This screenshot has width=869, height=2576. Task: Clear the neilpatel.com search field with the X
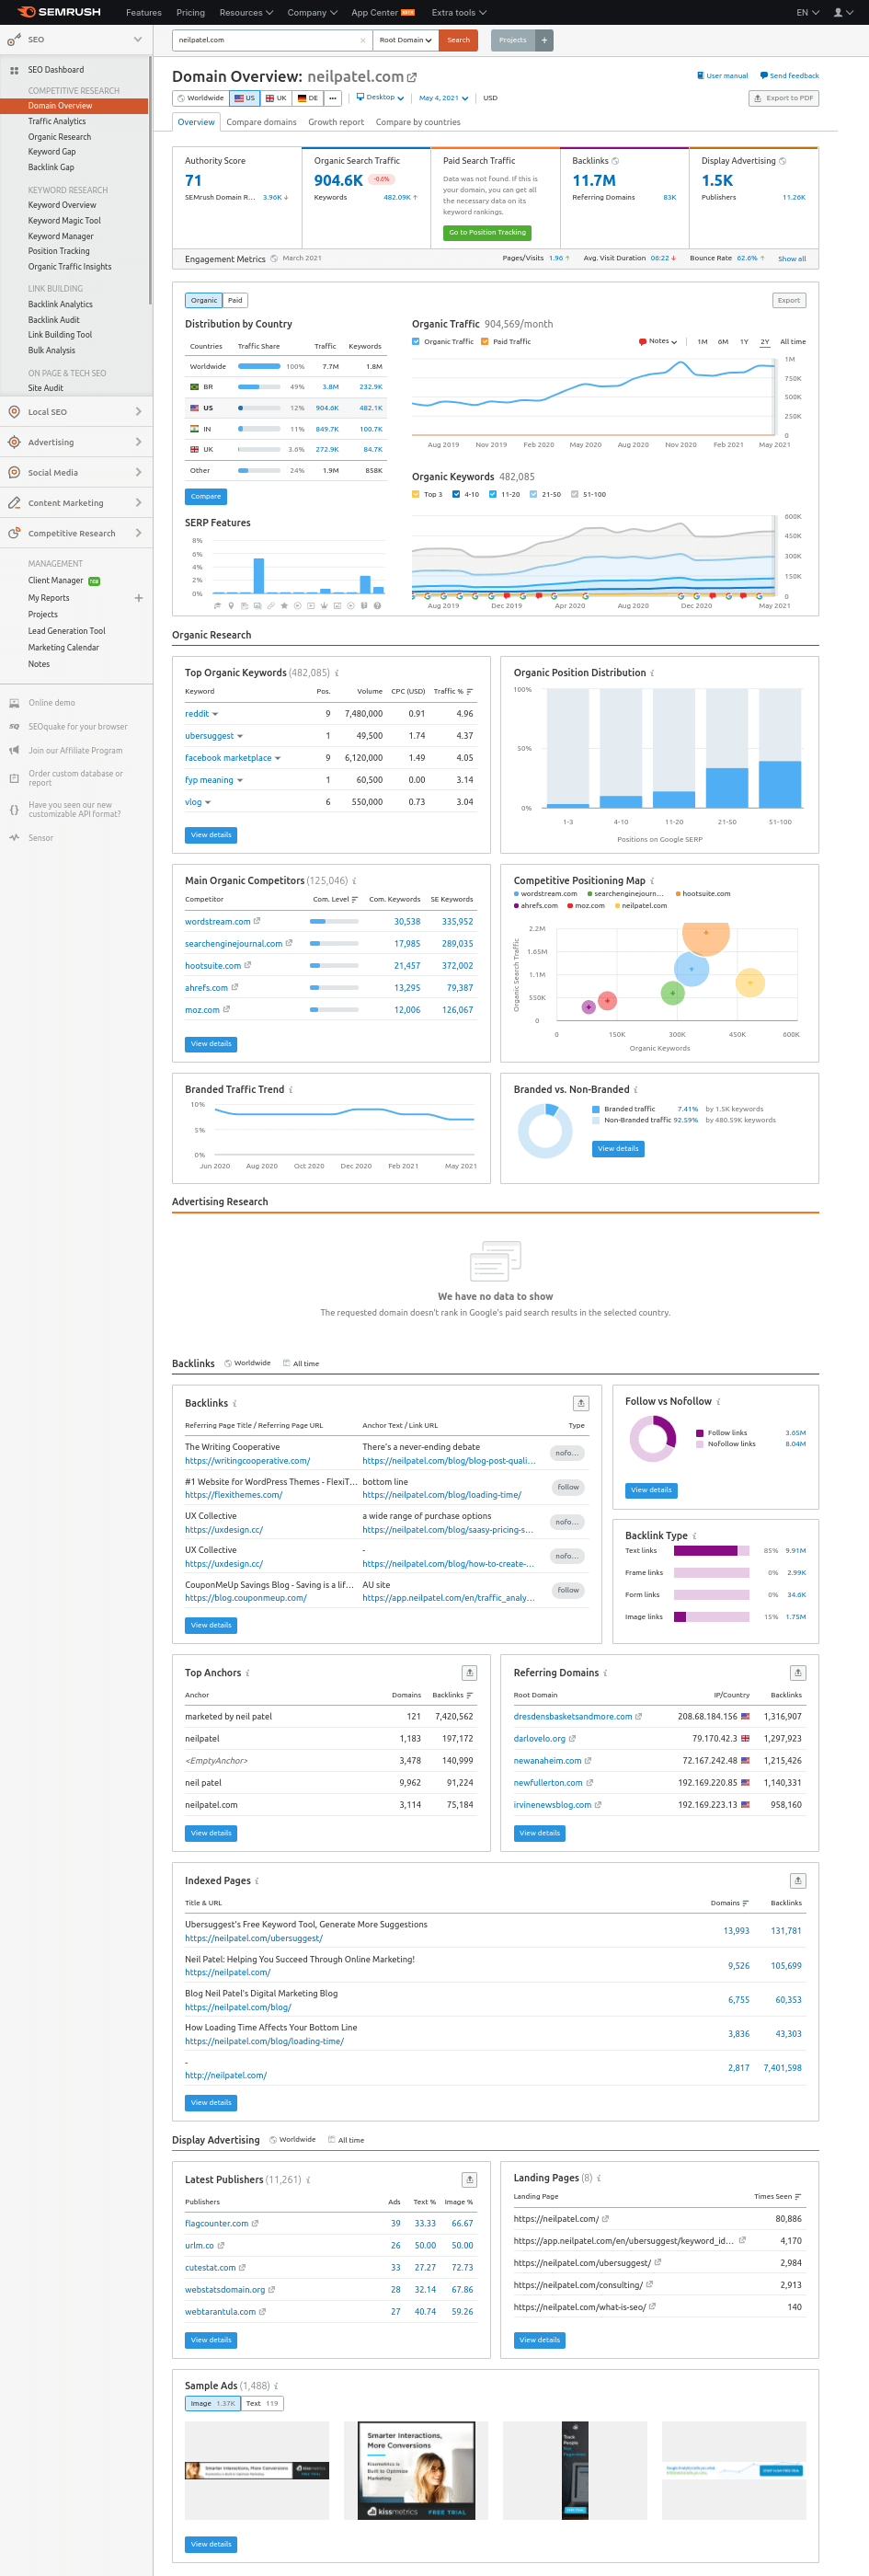(362, 40)
